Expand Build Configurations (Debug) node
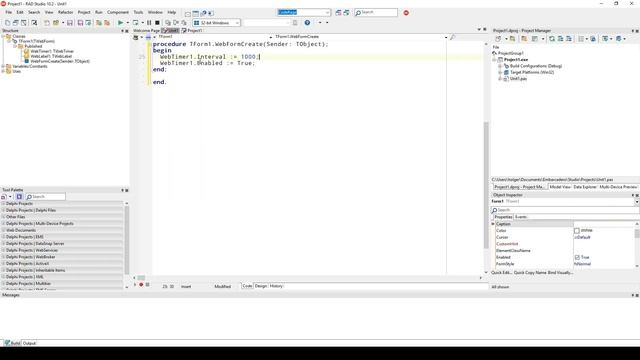 tap(500, 66)
